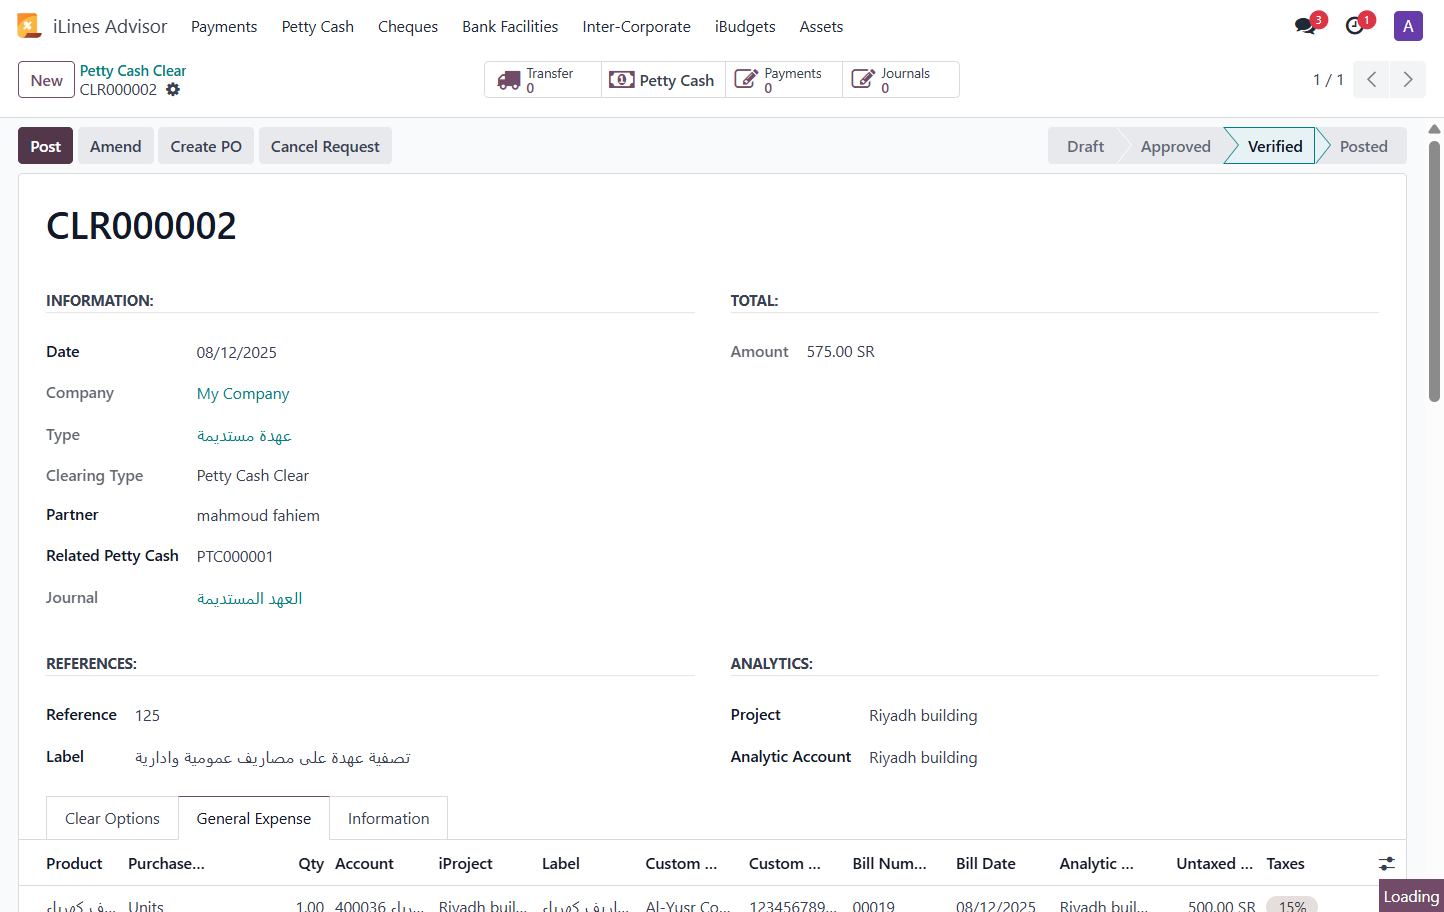Switch to the Information tab
Image resolution: width=1444 pixels, height=912 pixels.
(x=388, y=818)
